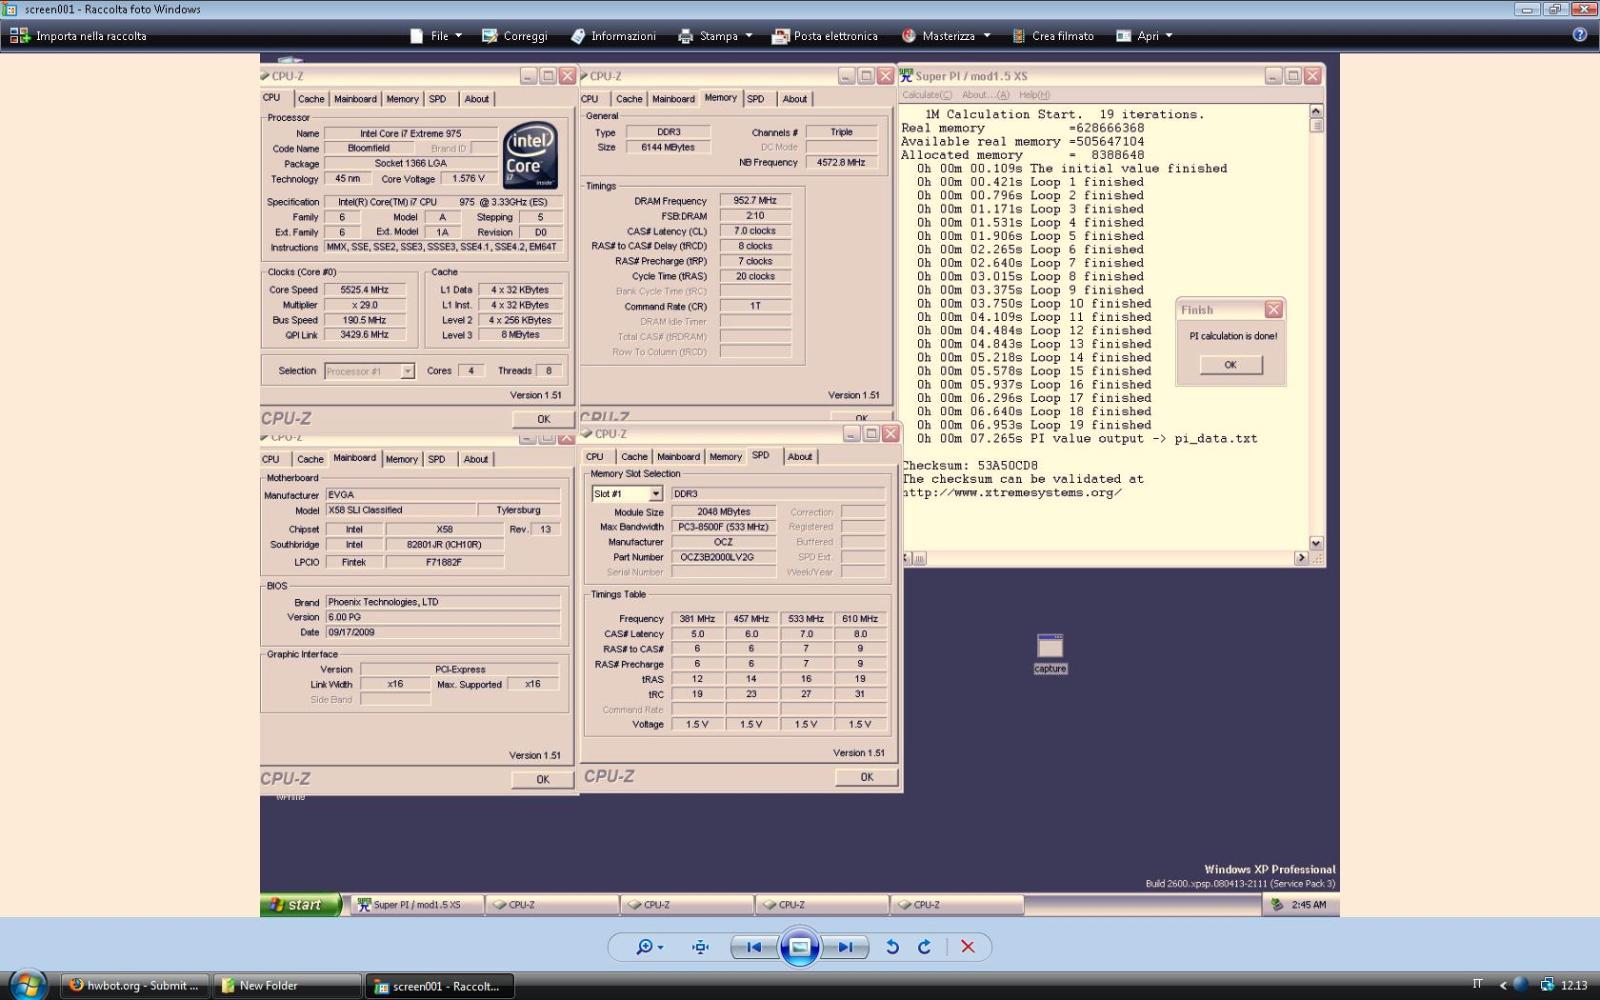Show hidden system tray icons arrow
The width and height of the screenshot is (1600, 1000).
(1502, 986)
